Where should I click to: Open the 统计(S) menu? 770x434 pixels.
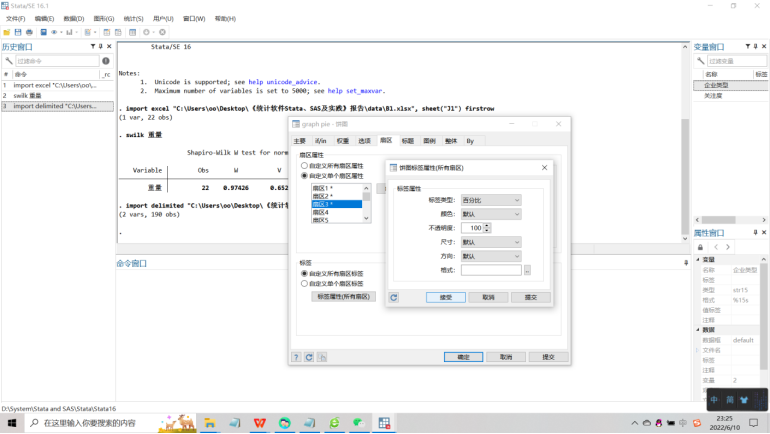pyautogui.click(x=133, y=19)
